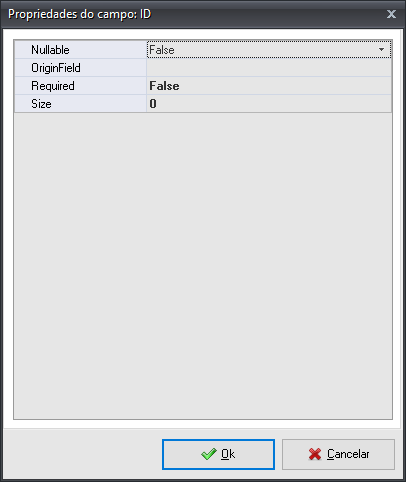Image resolution: width=406 pixels, height=482 pixels.
Task: Confirm with the Ok button
Action: tap(218, 454)
